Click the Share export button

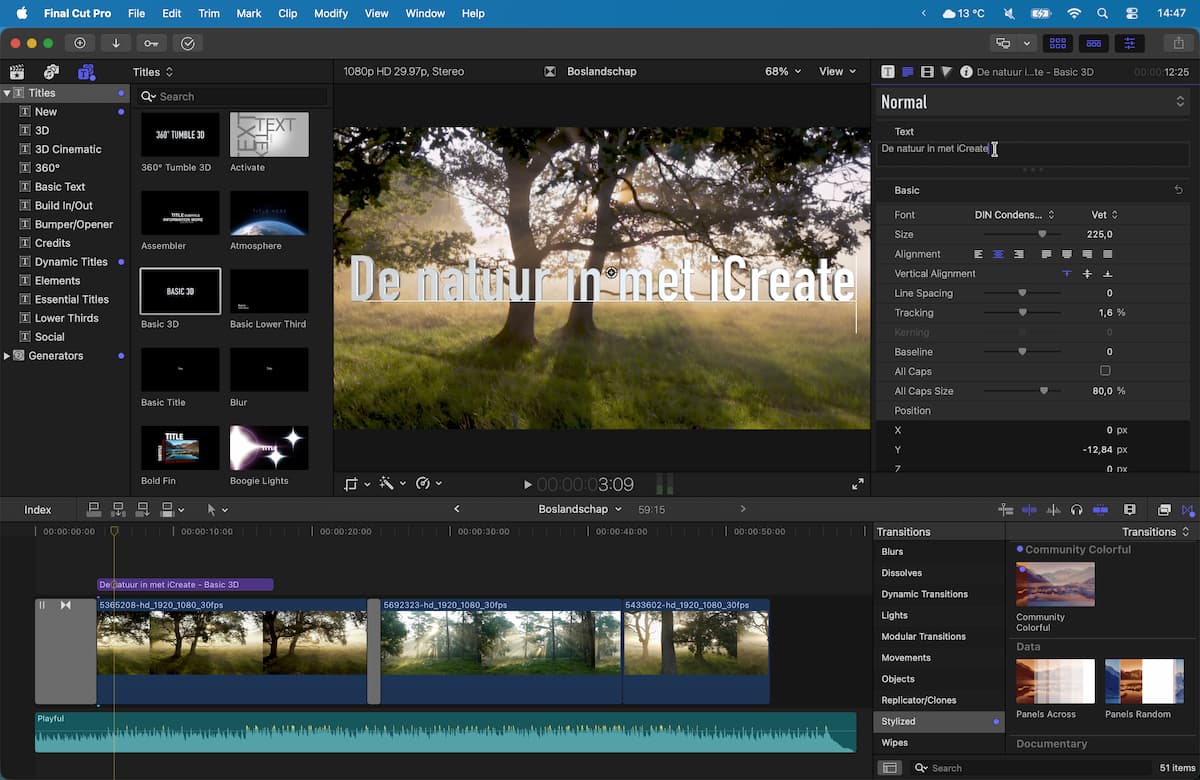[1178, 43]
